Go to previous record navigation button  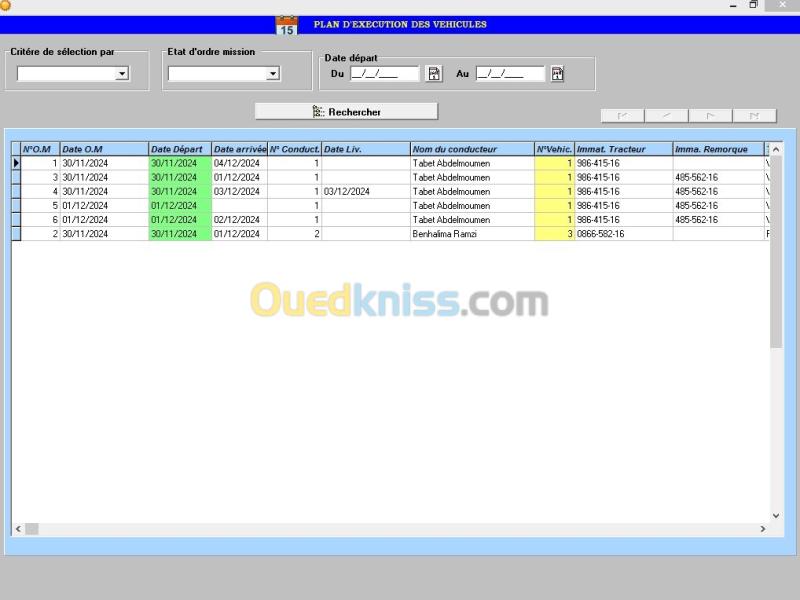coord(666,116)
